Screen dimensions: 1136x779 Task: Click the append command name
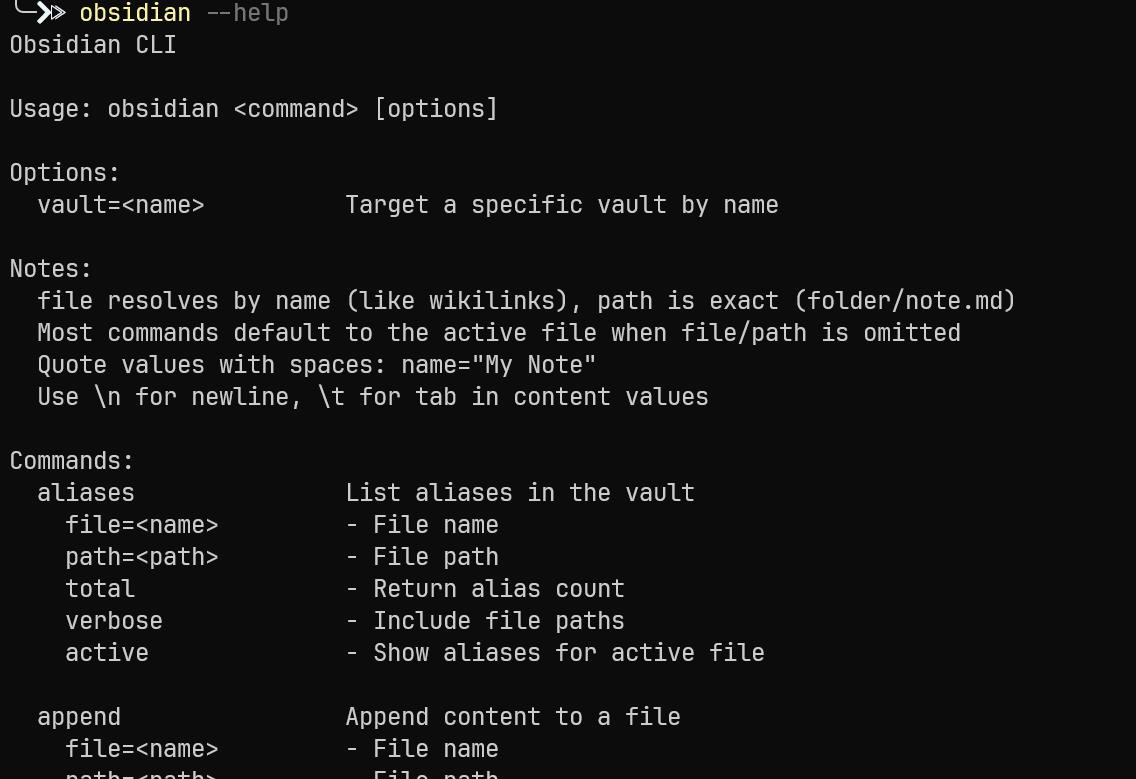click(x=79, y=717)
